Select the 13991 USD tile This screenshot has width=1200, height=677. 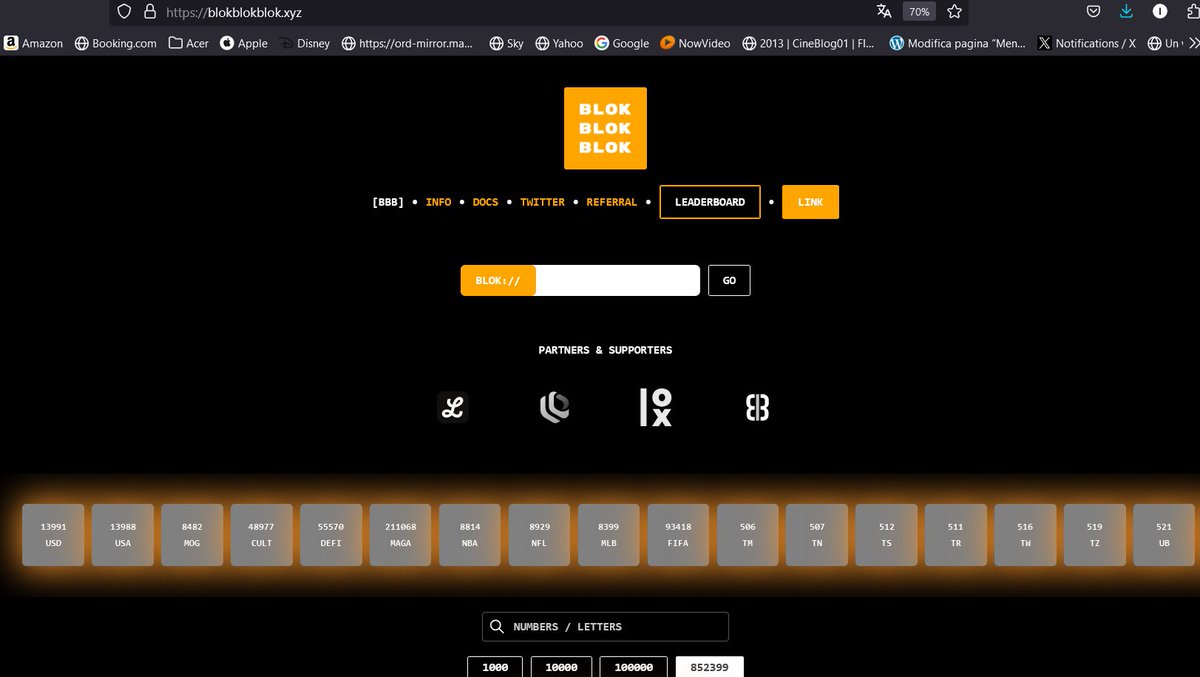52,534
